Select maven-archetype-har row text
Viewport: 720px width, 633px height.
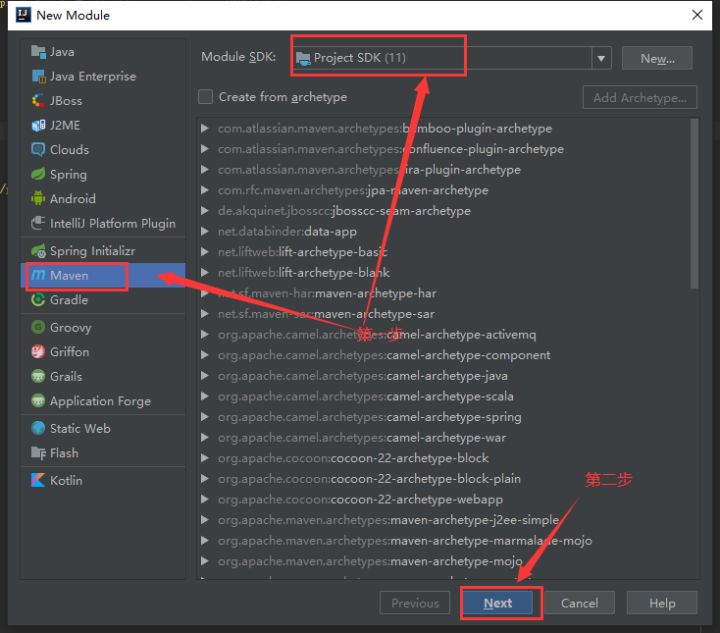pos(327,293)
